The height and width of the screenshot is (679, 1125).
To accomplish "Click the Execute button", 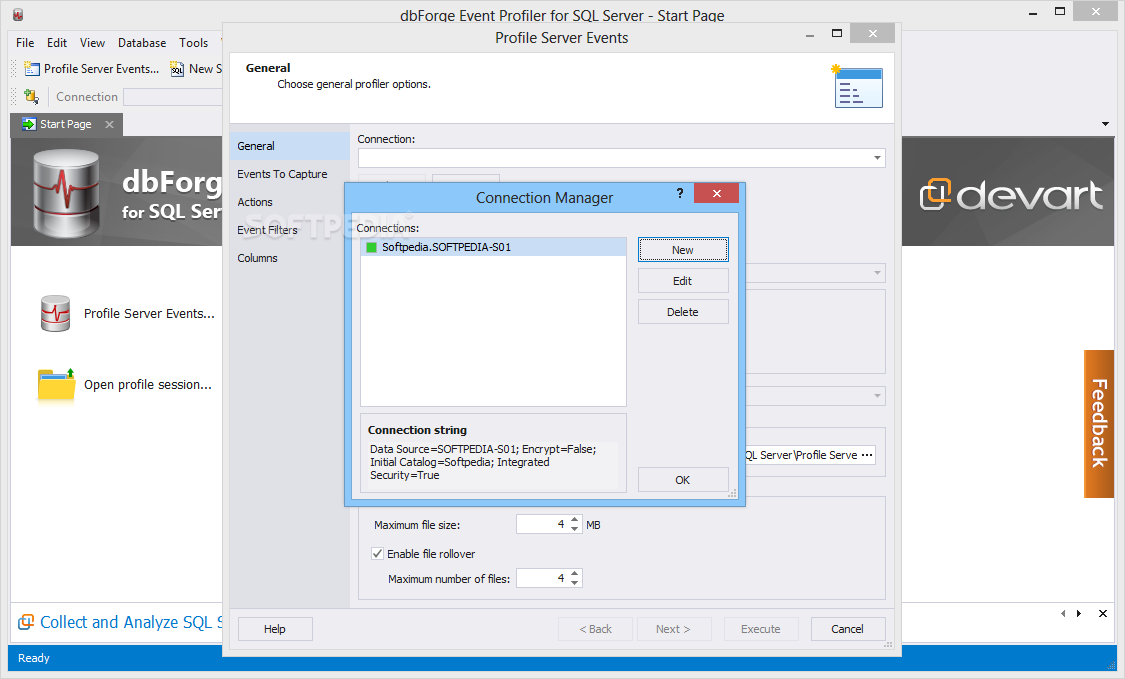I will click(x=761, y=629).
